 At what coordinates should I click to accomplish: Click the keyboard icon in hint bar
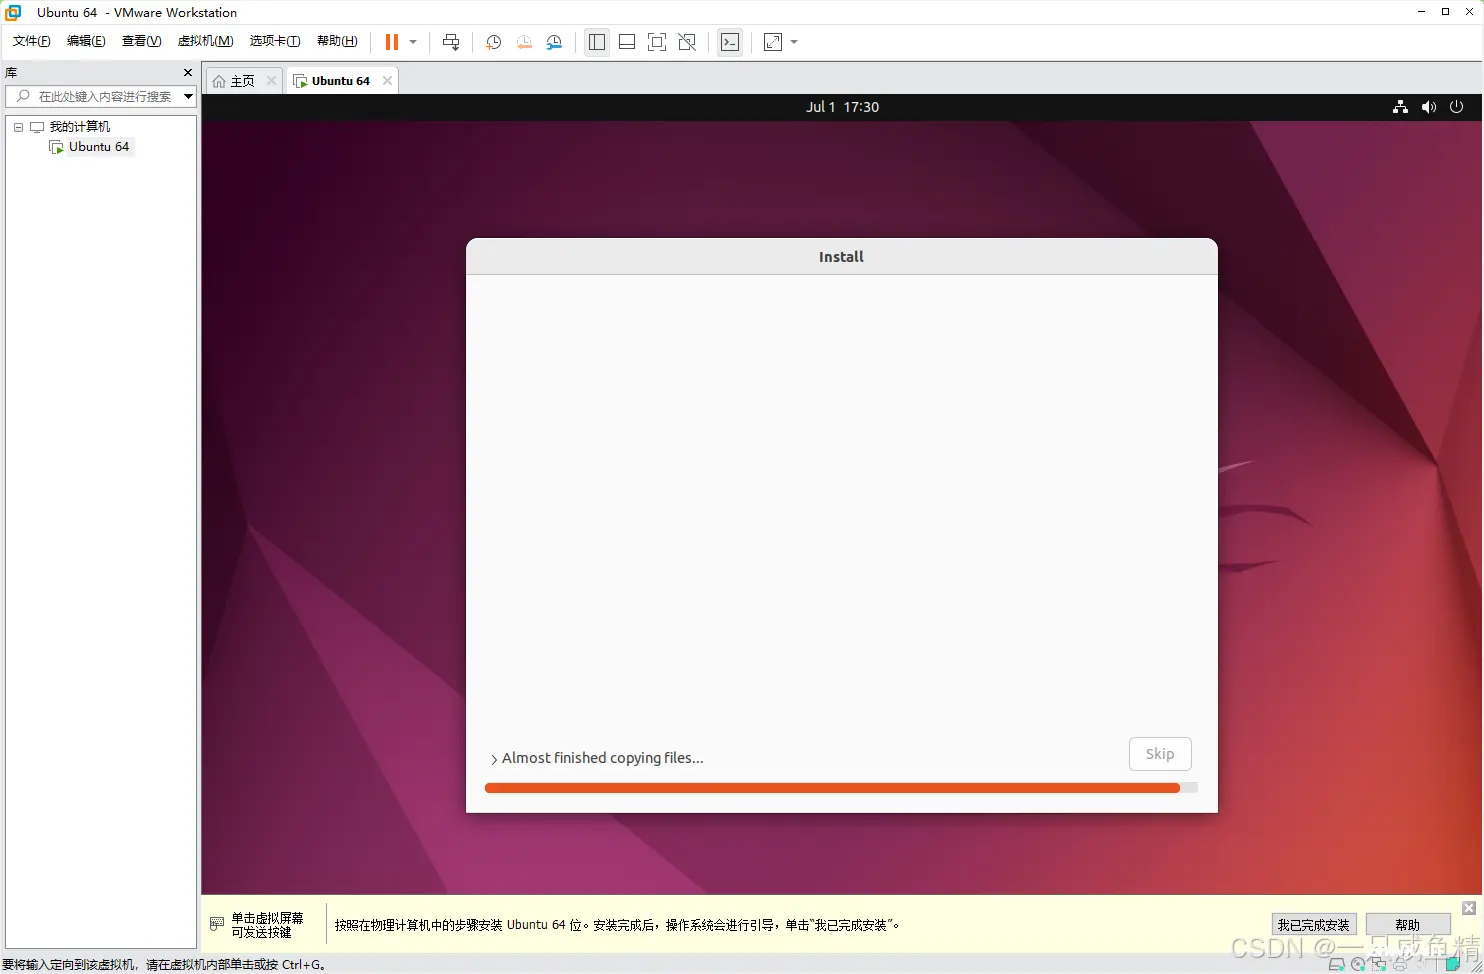pyautogui.click(x=217, y=924)
